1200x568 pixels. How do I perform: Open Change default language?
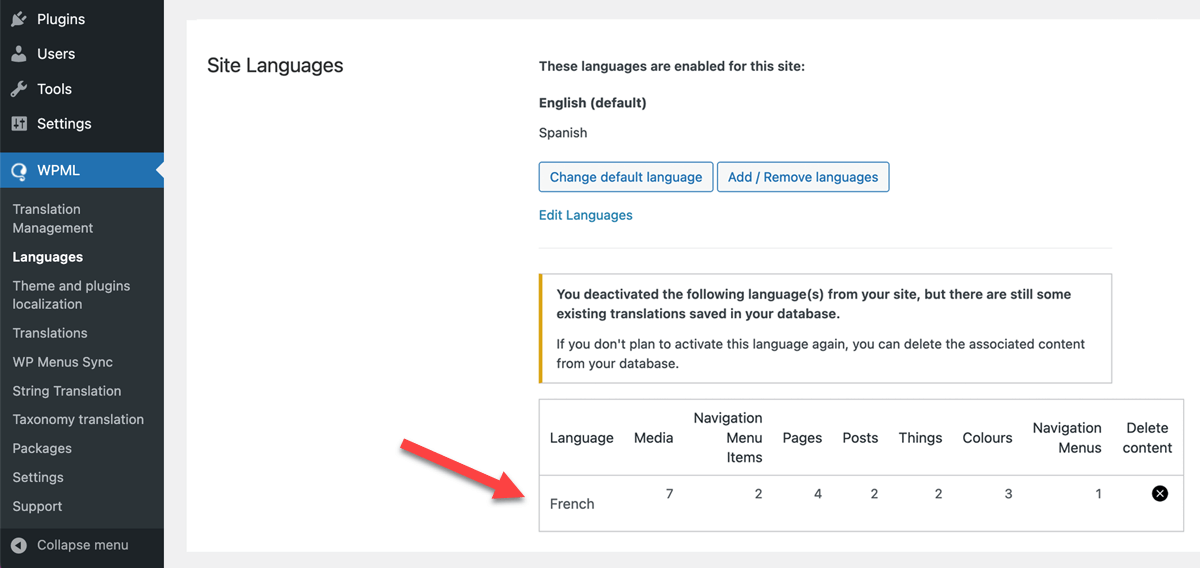tap(626, 177)
